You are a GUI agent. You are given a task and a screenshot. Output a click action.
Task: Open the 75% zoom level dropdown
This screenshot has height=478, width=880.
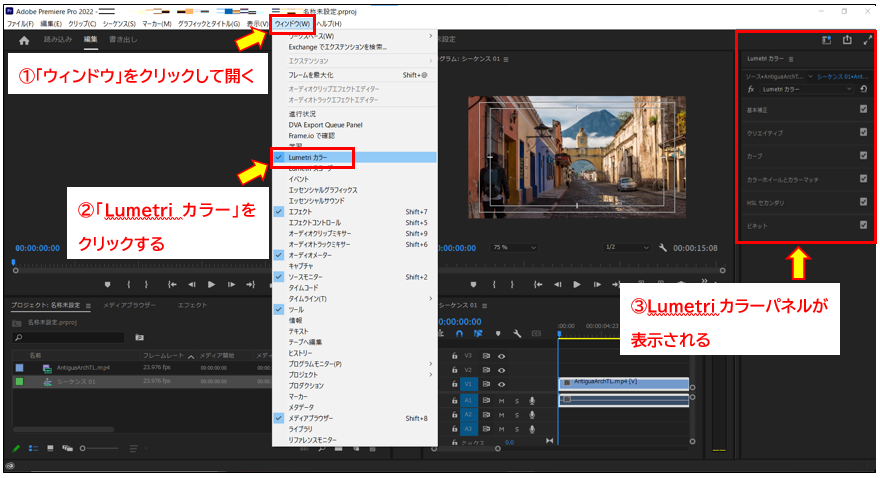pos(514,247)
